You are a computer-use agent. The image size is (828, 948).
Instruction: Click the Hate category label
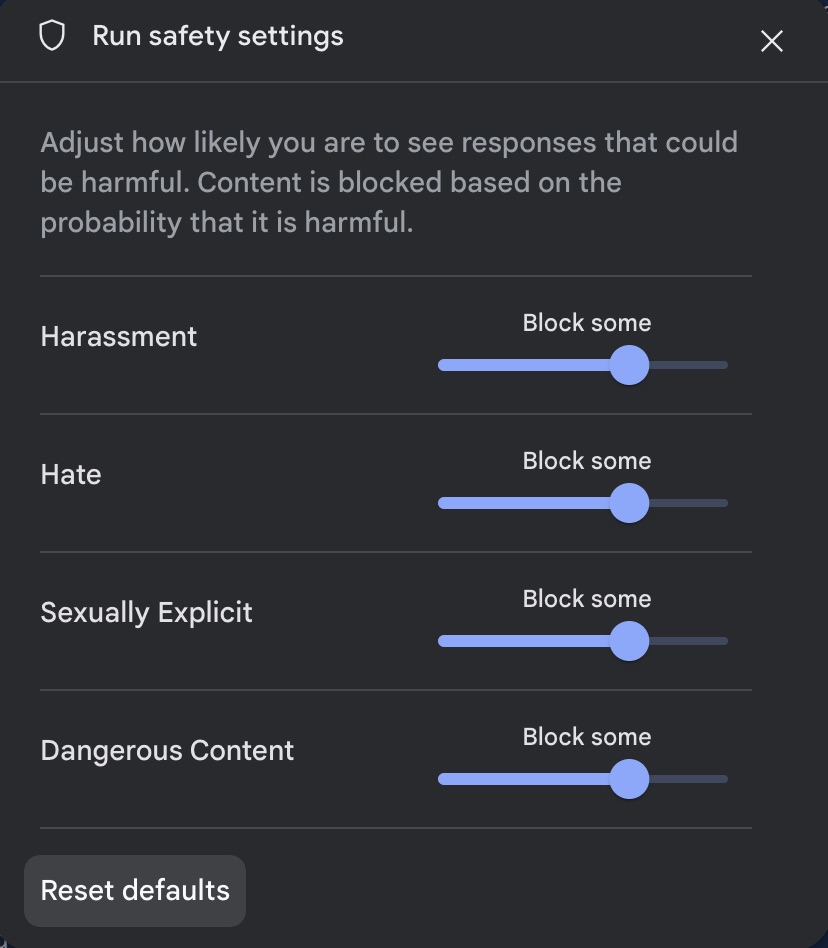(71, 474)
